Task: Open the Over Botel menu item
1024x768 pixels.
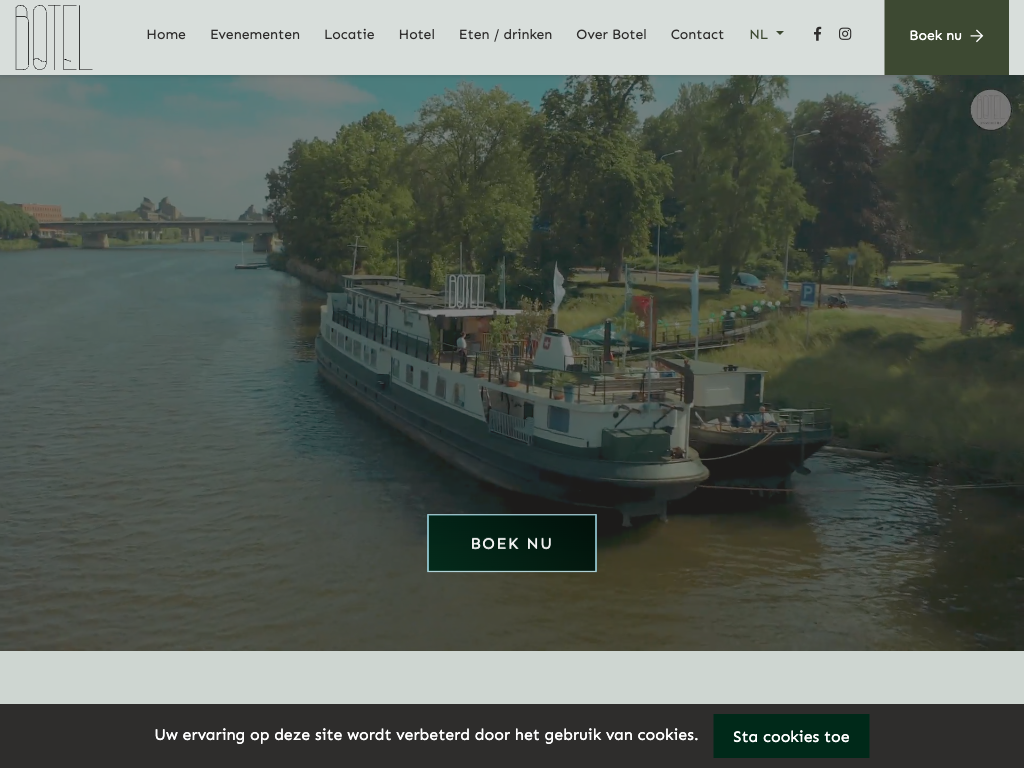Action: pyautogui.click(x=611, y=34)
